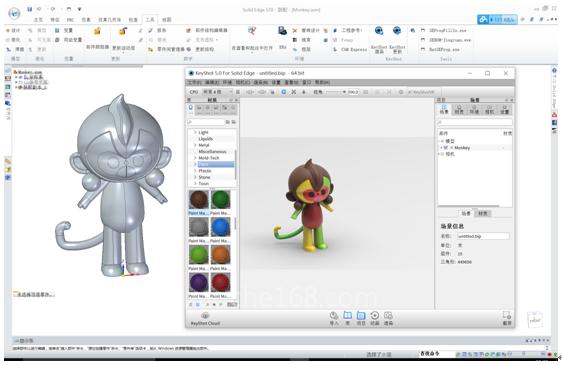
Task: Click the Render icon in KeyShot bottom toolbar
Action: [388, 318]
